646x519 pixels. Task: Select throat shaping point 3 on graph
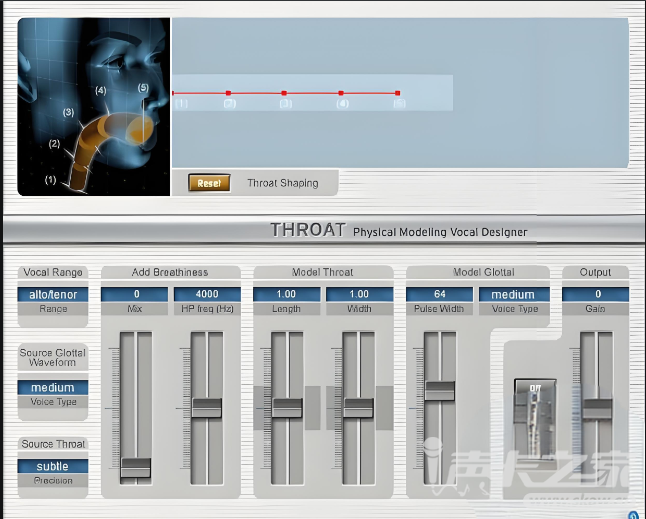(x=284, y=93)
